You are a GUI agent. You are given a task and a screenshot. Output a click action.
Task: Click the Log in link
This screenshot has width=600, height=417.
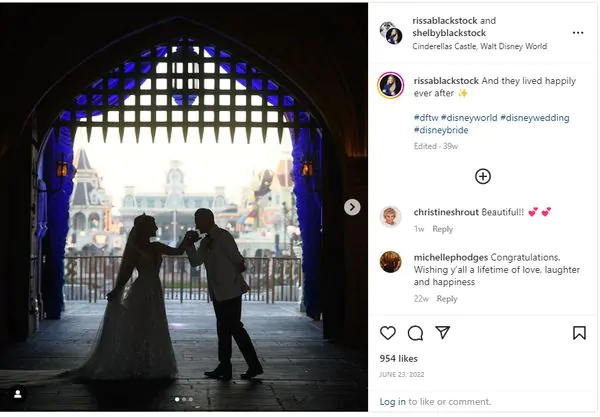pos(392,402)
